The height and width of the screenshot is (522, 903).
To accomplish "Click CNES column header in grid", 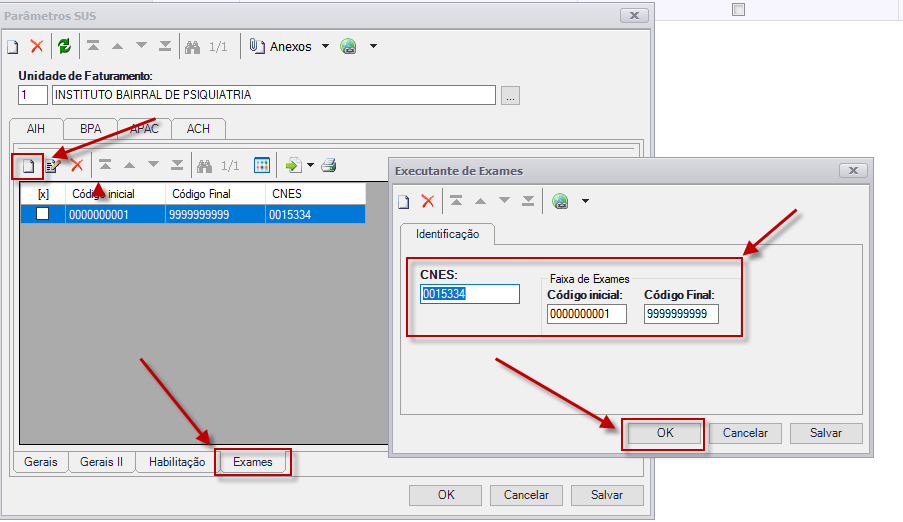I will [x=316, y=194].
